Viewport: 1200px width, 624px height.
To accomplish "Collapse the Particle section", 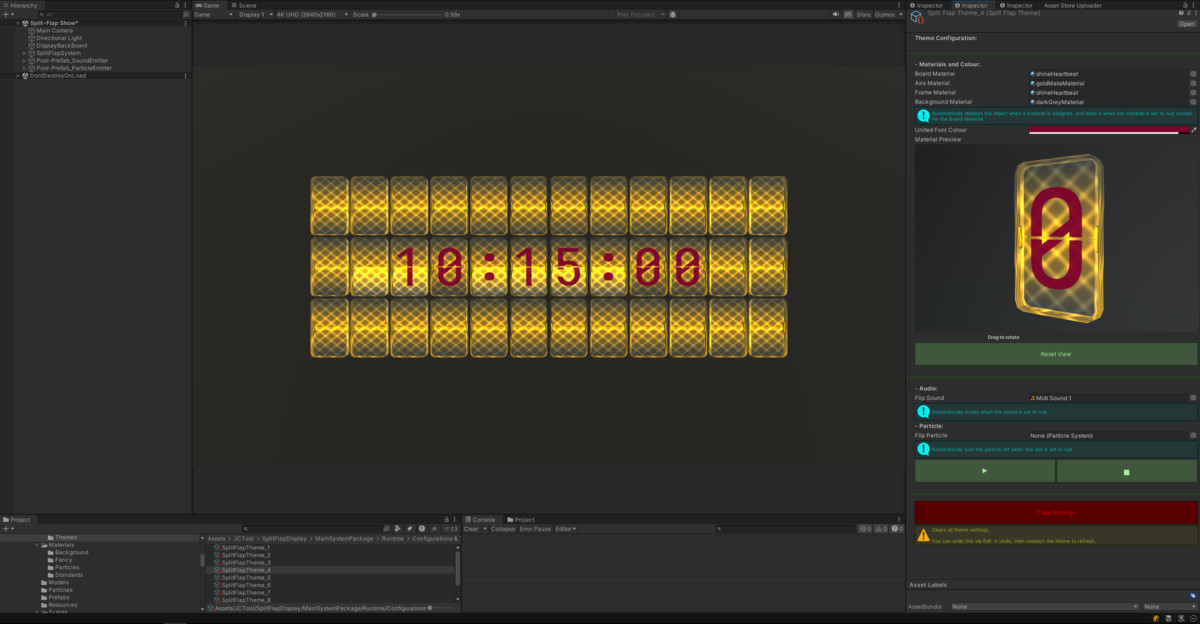I will pos(930,426).
